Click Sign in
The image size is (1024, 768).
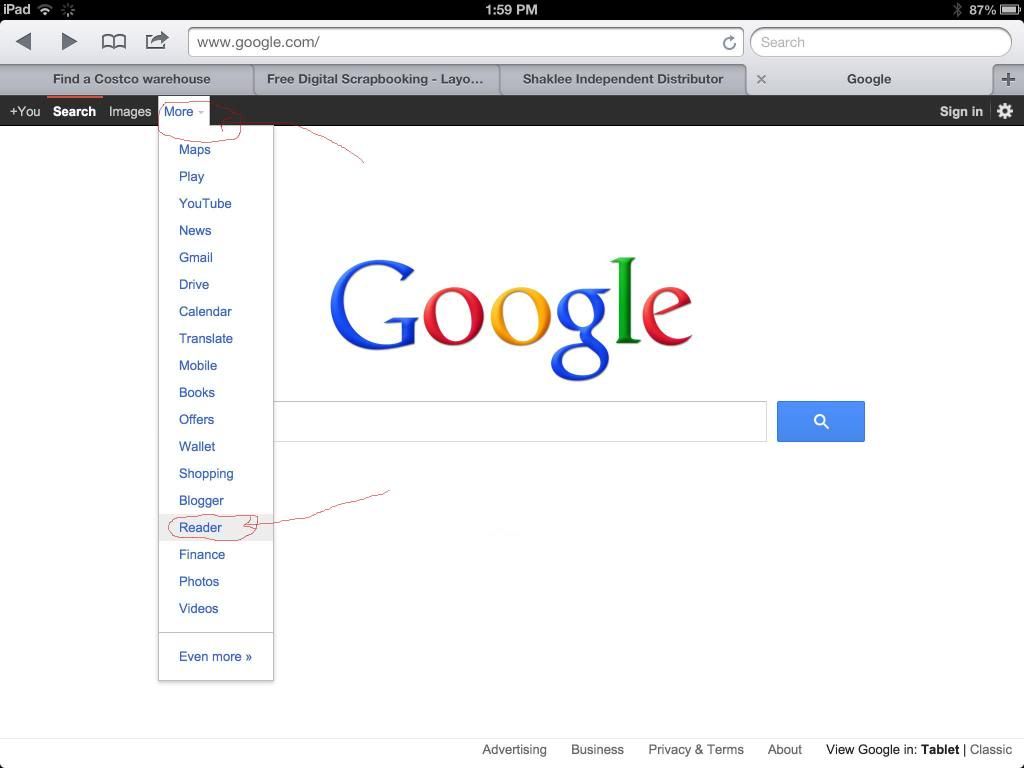tap(961, 112)
